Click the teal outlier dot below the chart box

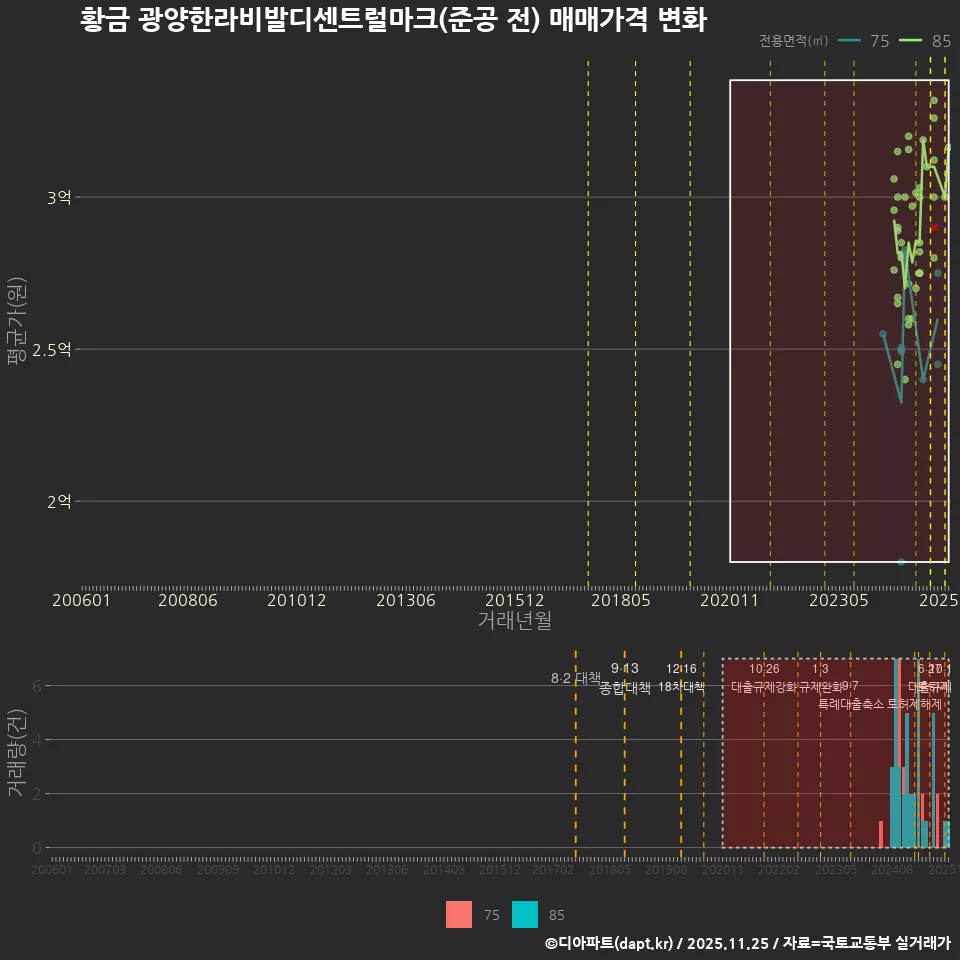[901, 562]
